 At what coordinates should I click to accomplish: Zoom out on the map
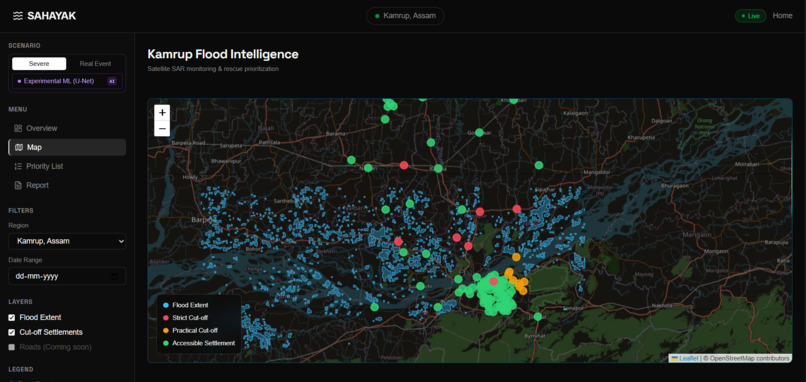[x=162, y=129]
